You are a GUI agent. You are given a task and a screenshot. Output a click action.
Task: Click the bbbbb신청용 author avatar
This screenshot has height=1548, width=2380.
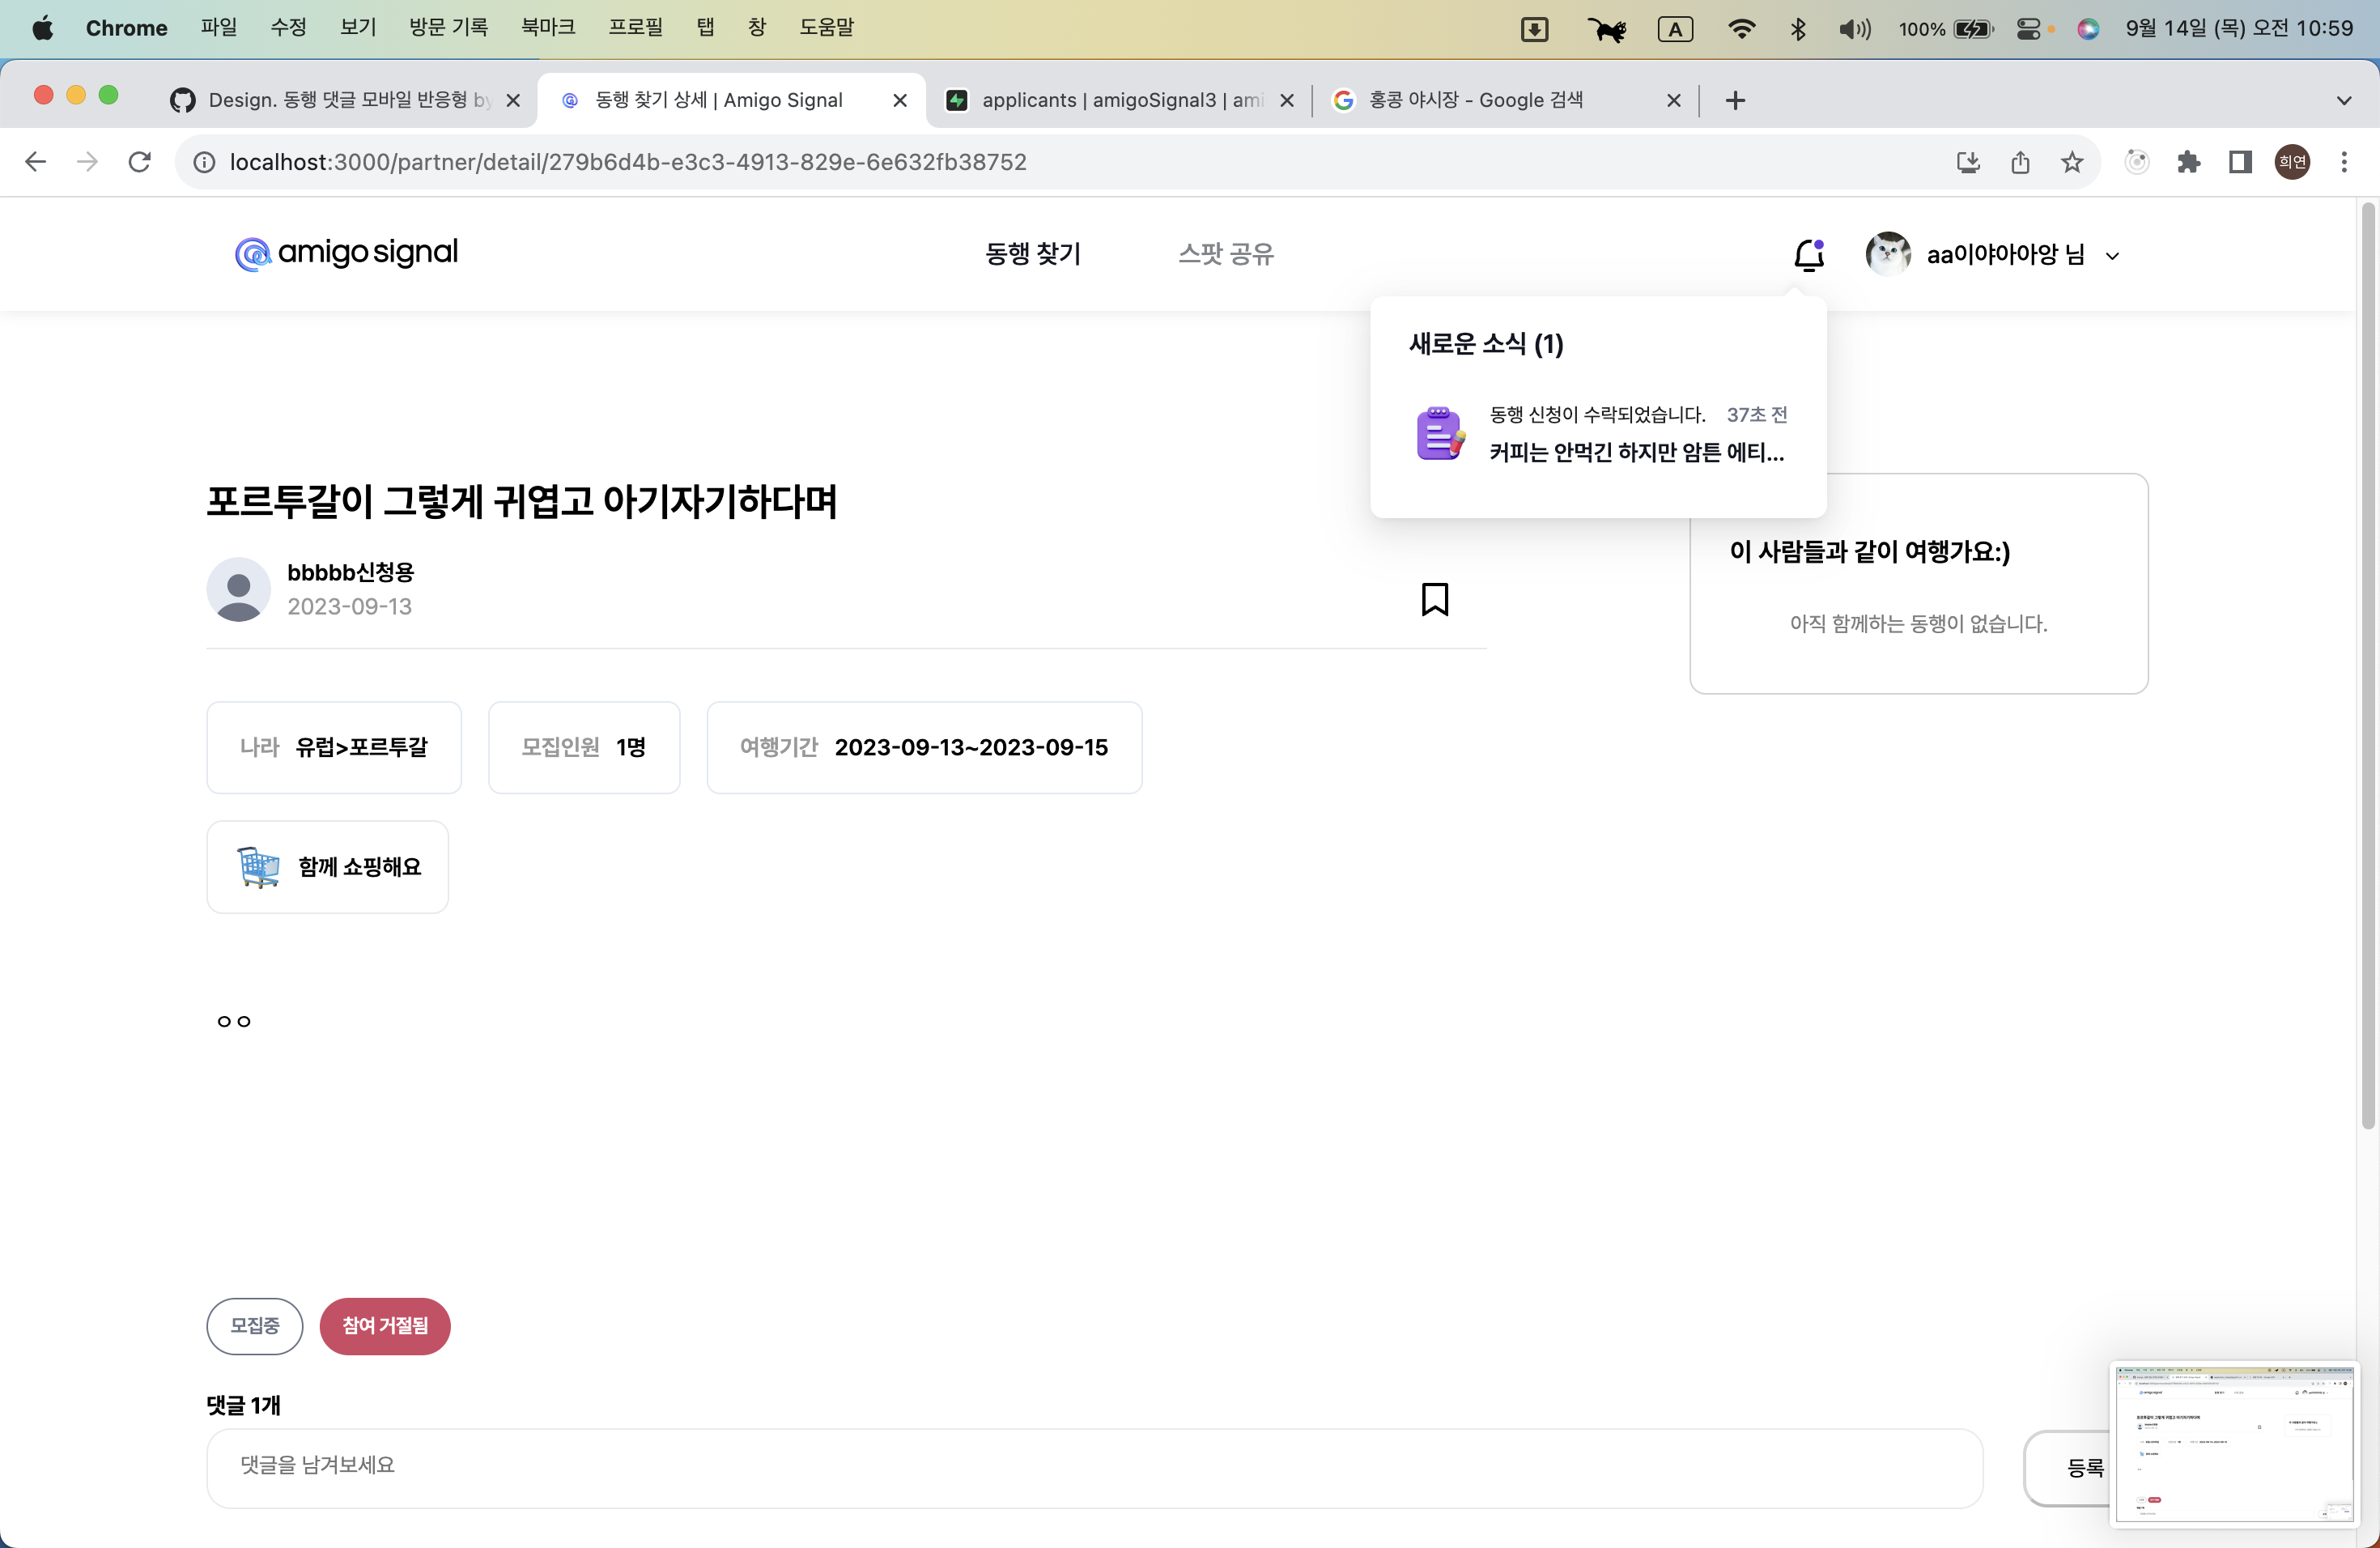point(238,590)
